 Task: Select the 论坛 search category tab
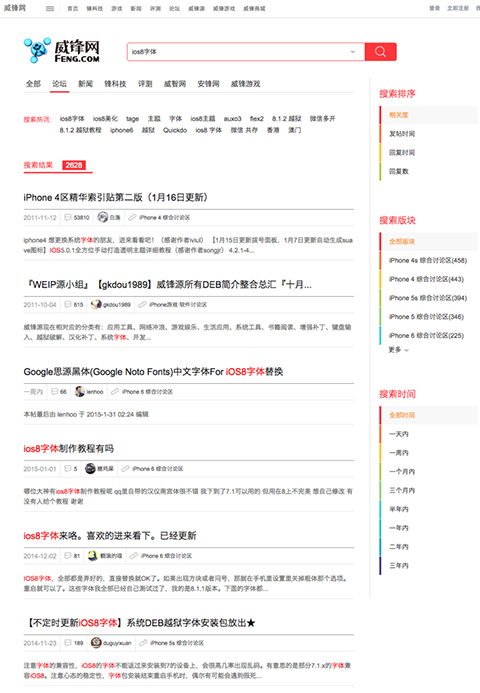pyautogui.click(x=59, y=84)
